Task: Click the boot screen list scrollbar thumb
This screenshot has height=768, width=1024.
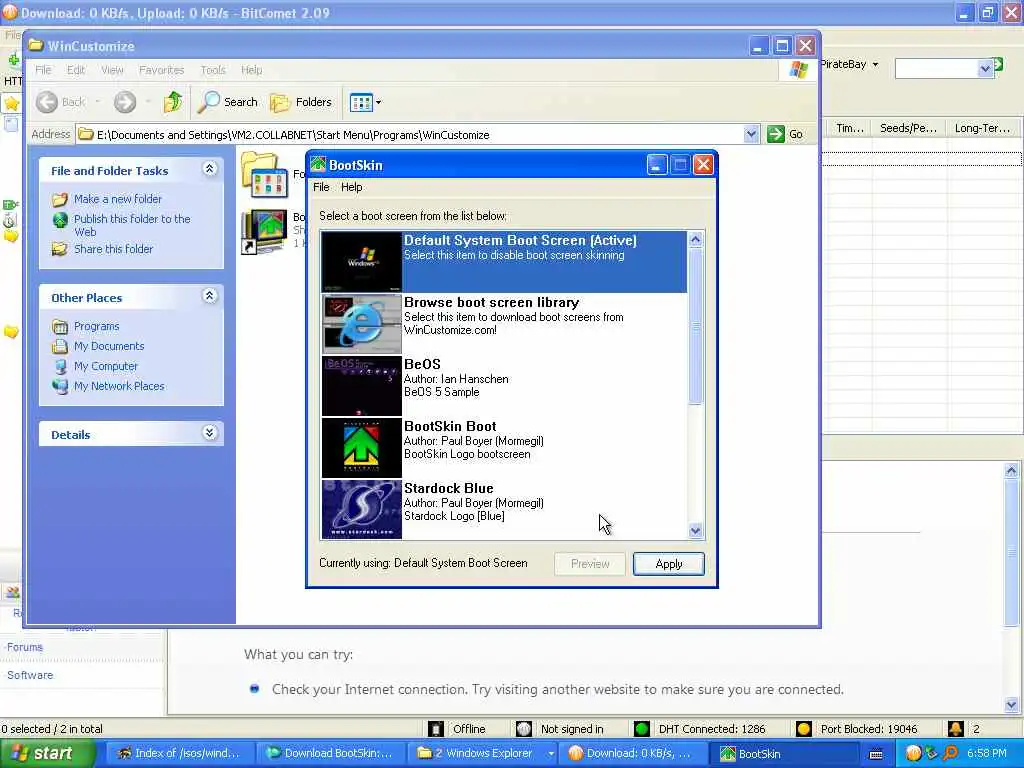Action: click(696, 326)
